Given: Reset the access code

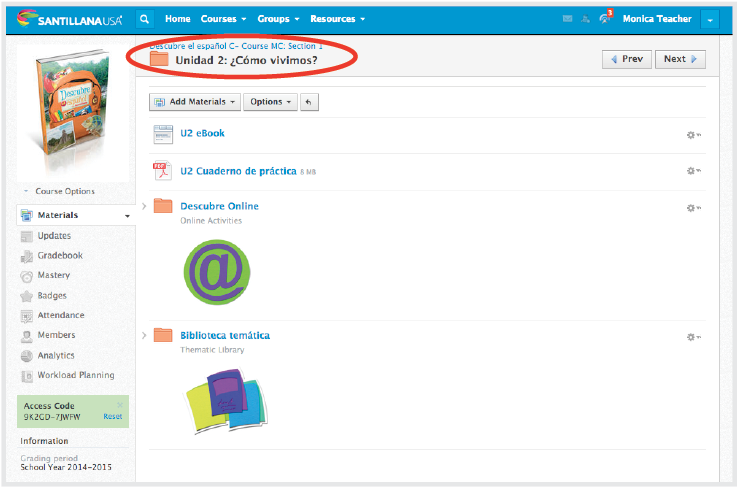Looking at the screenshot, I should click(112, 416).
